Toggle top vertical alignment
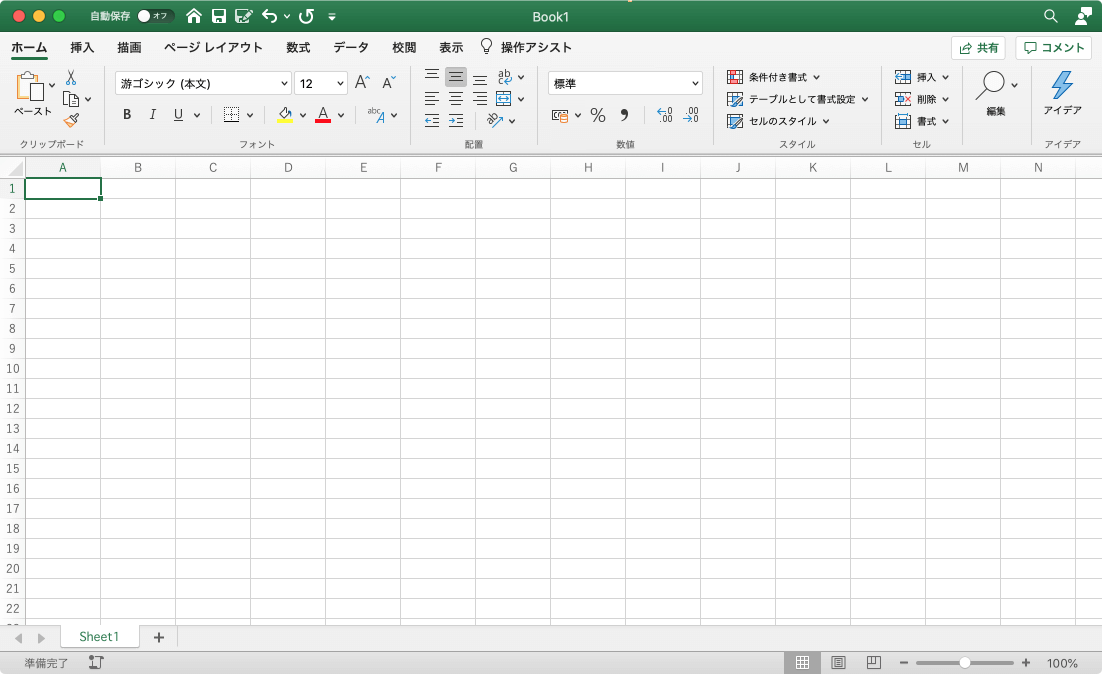Image resolution: width=1102 pixels, height=674 pixels. coord(432,77)
